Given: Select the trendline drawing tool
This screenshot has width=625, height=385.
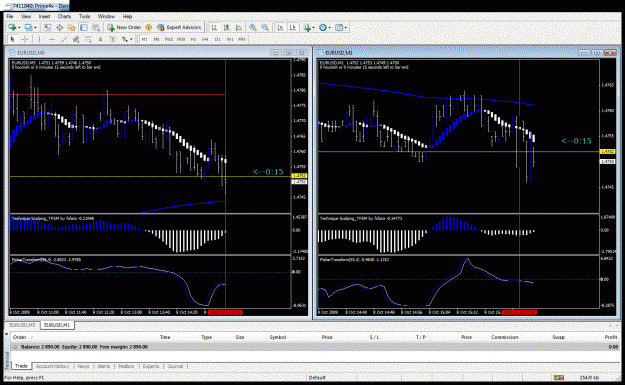Looking at the screenshot, I should coord(64,39).
